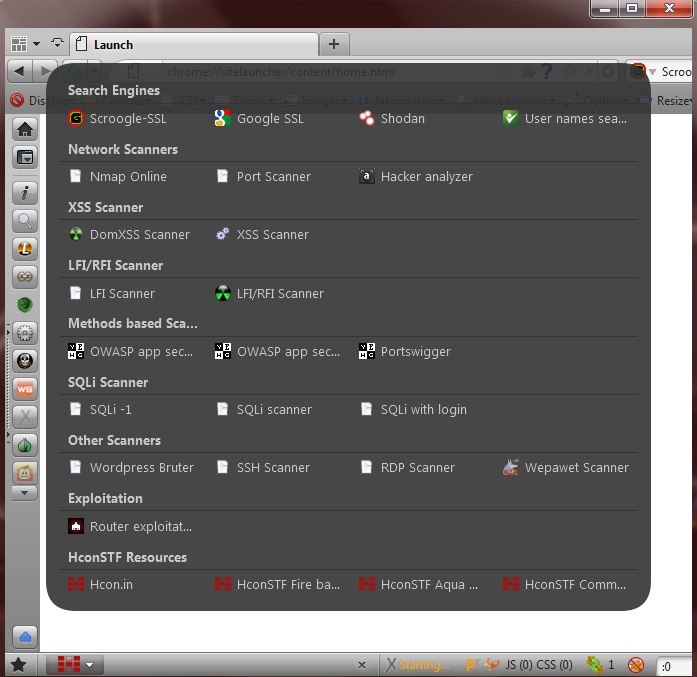Open SQLi scanner entry
697x677 pixels.
click(x=264, y=409)
